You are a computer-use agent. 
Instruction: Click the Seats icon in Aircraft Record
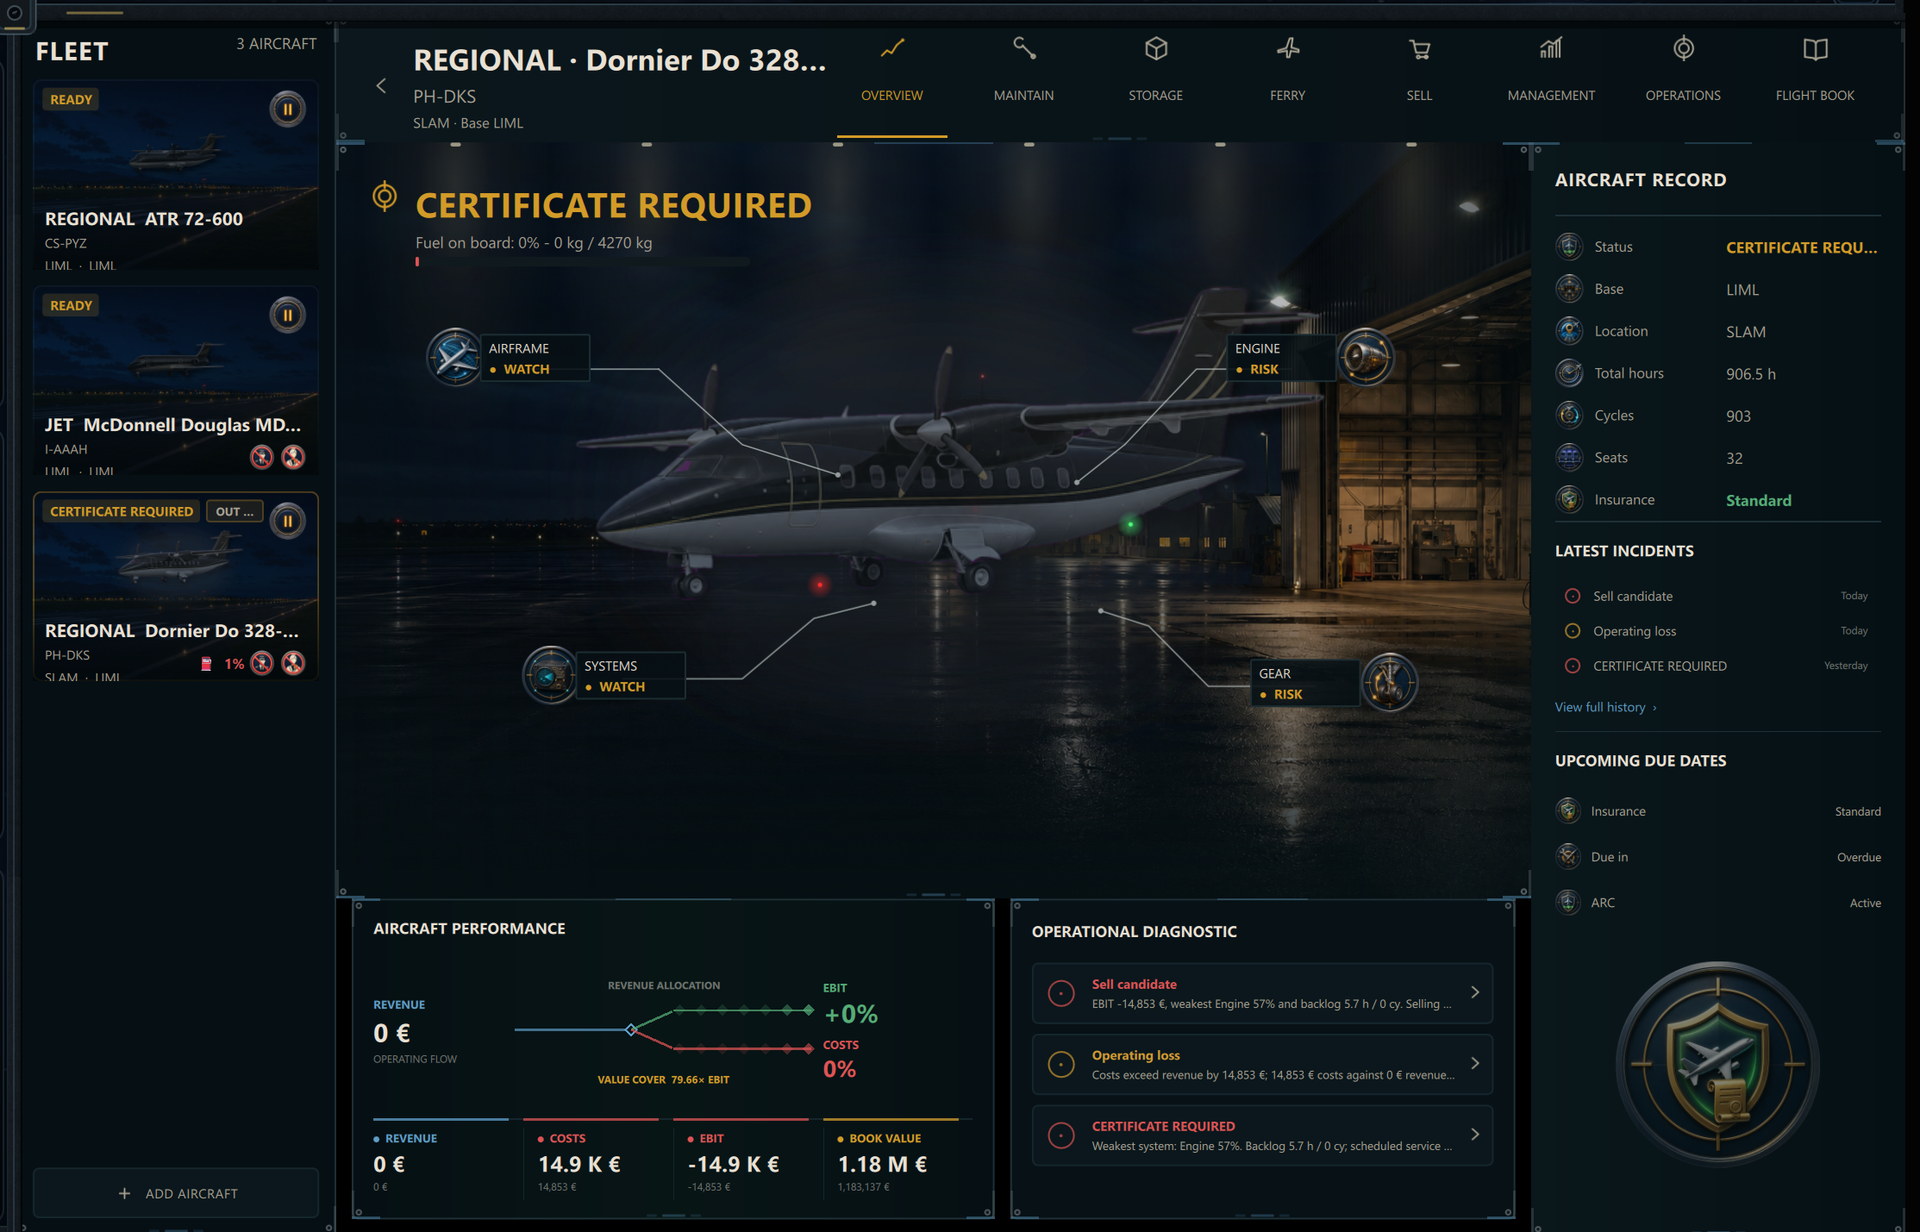[1570, 457]
